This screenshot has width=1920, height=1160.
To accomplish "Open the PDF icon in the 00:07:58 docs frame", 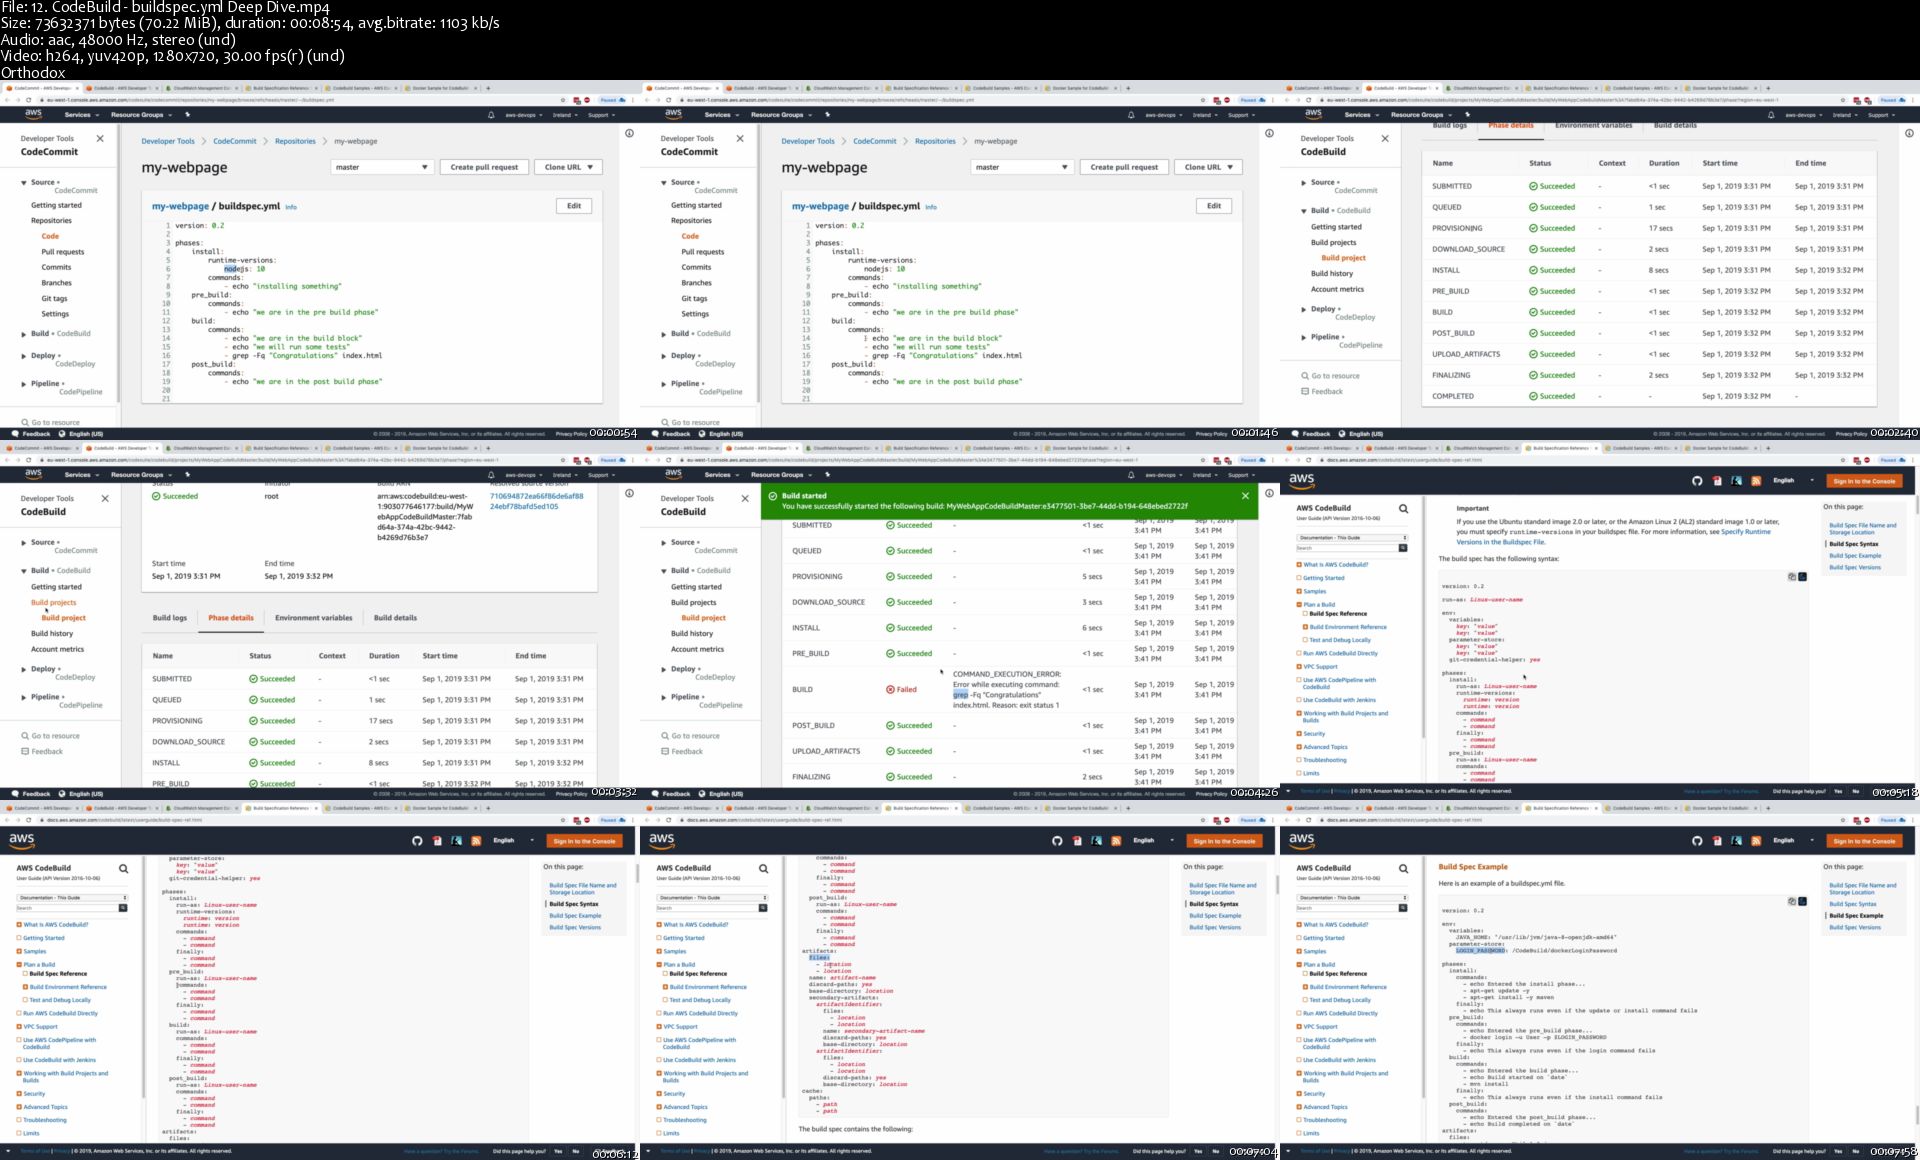I will pyautogui.click(x=1717, y=841).
